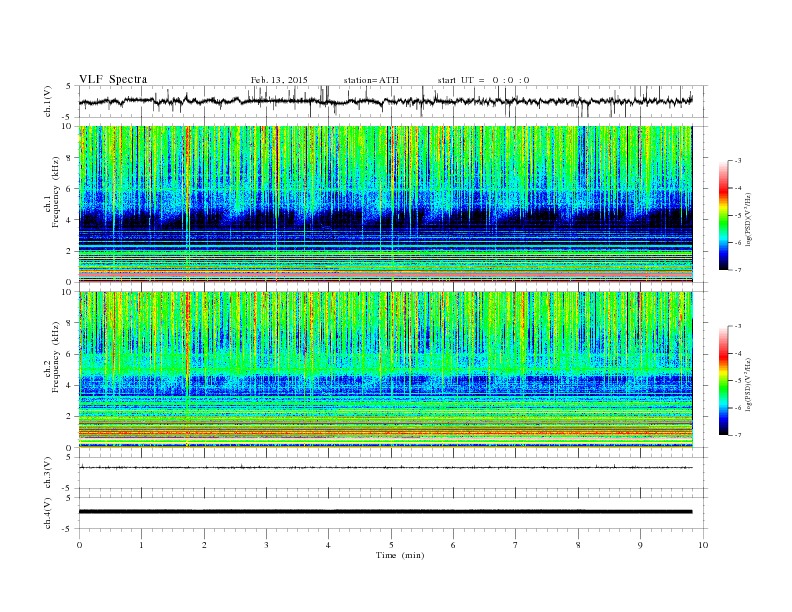This screenshot has width=792, height=612.
Task: Click the ch.1 color bar 'log(PSD)(V²/Hz)' label
Action: point(750,220)
